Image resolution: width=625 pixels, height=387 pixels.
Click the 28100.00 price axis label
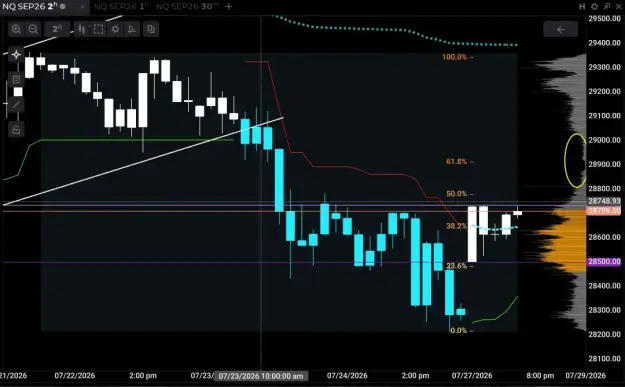point(604,358)
